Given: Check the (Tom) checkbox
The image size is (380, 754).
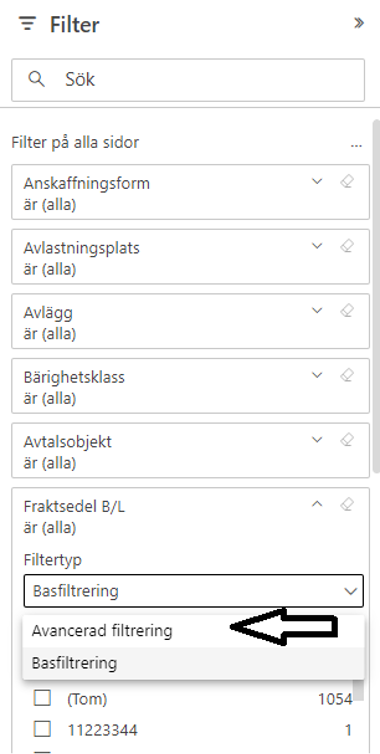Looking at the screenshot, I should pyautogui.click(x=42, y=698).
